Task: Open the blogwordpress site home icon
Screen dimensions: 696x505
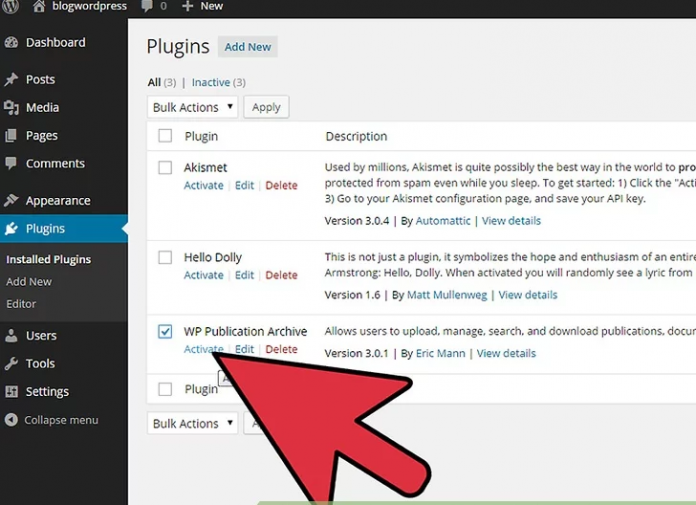Action: click(39, 6)
